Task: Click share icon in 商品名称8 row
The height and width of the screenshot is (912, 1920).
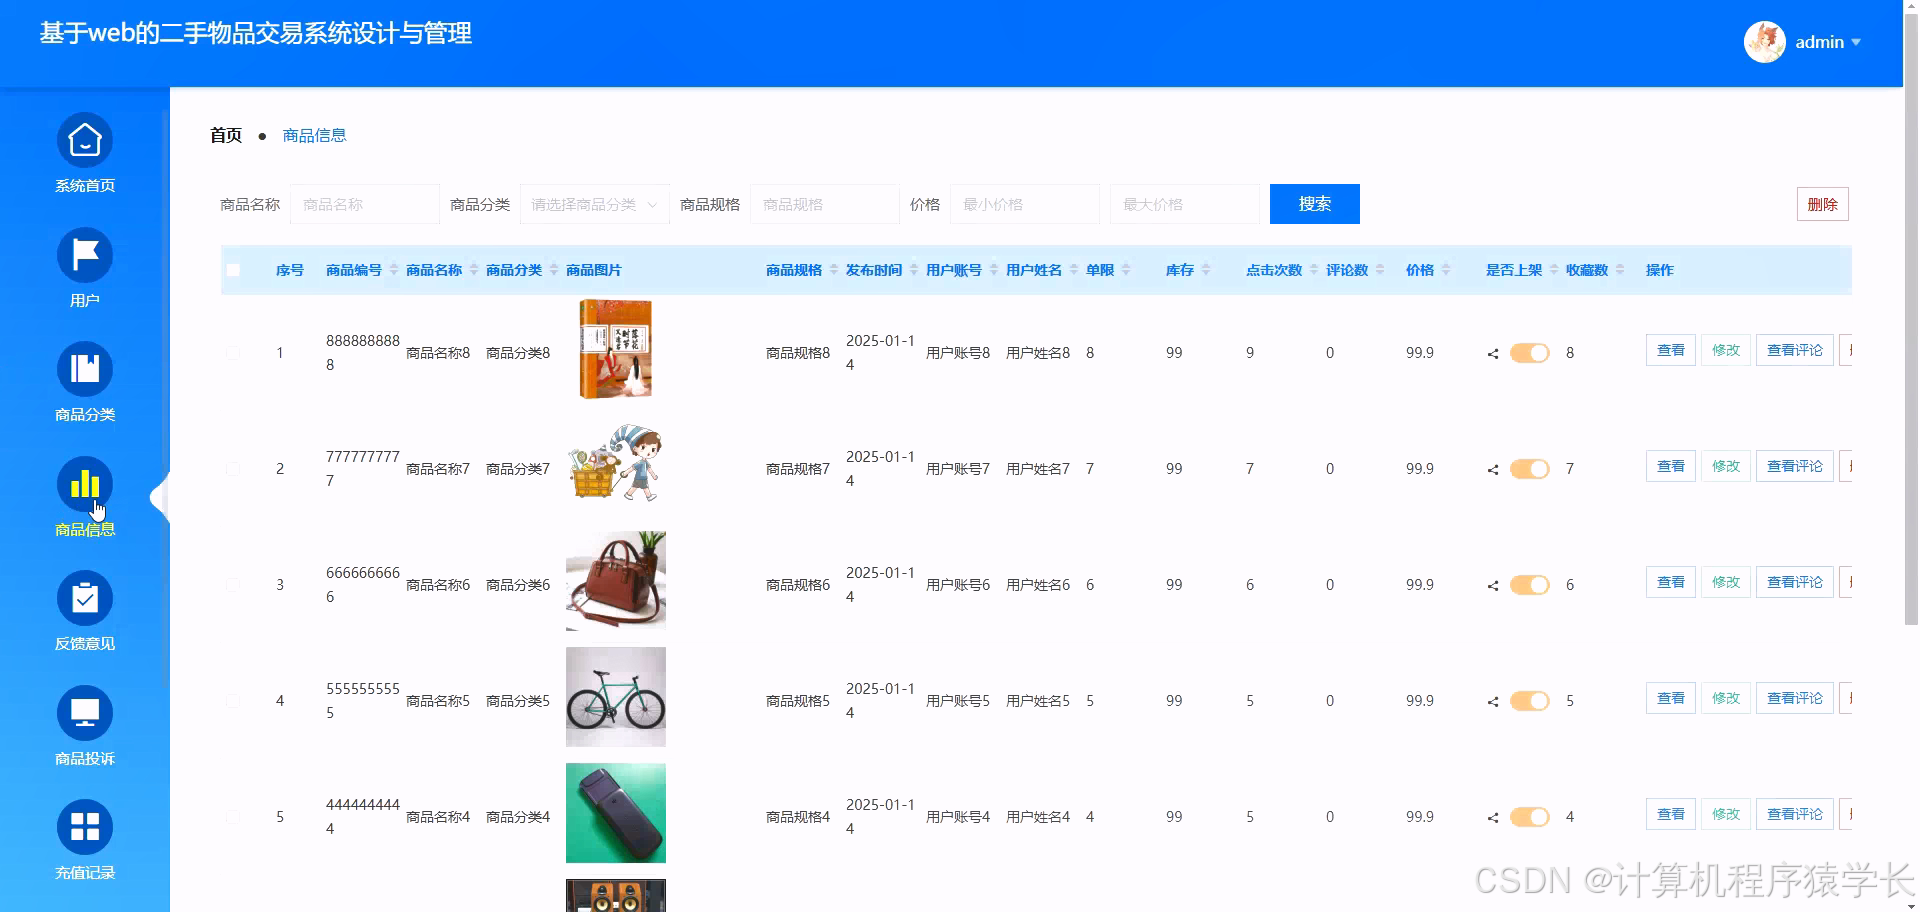Action: [x=1493, y=353]
